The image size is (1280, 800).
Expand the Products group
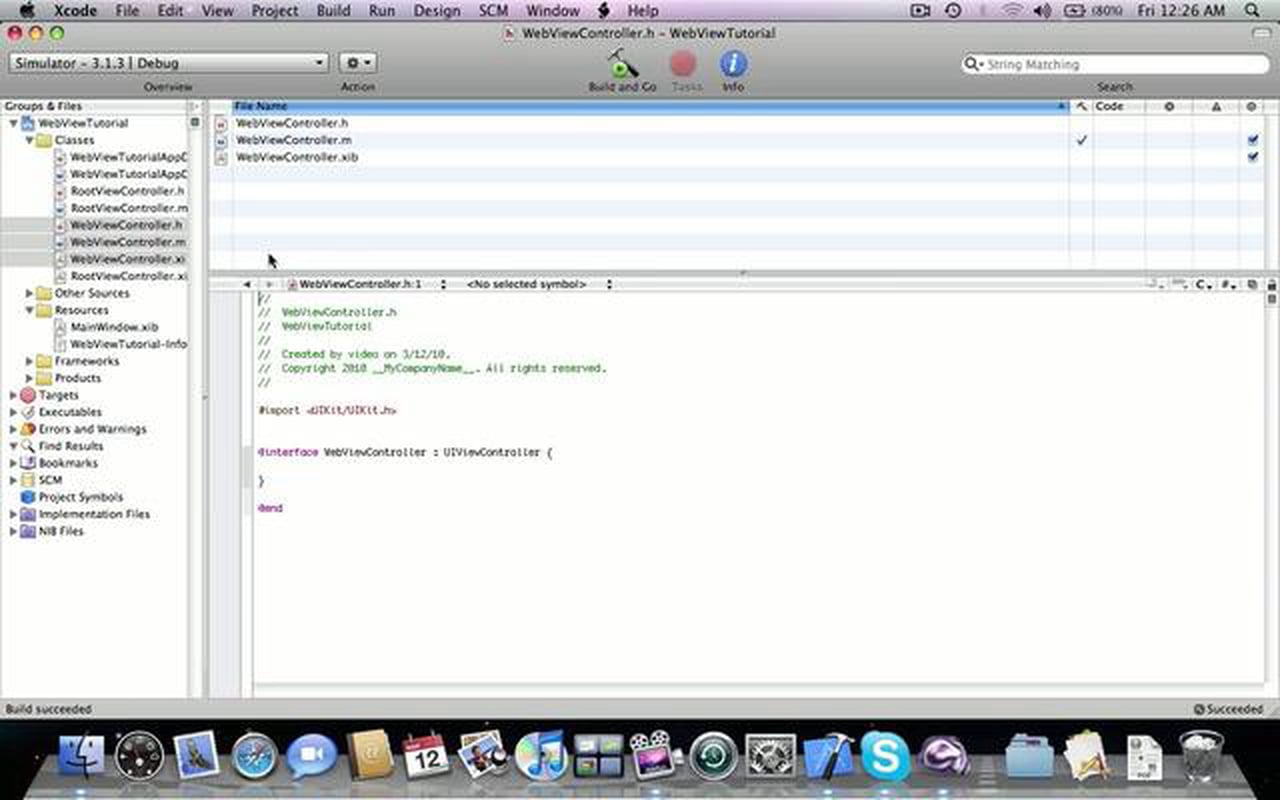click(30, 378)
